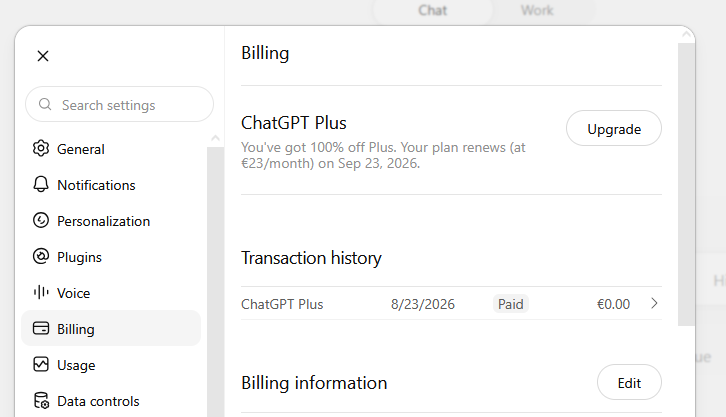726x417 pixels.
Task: Click the Upgrade button
Action: (613, 128)
